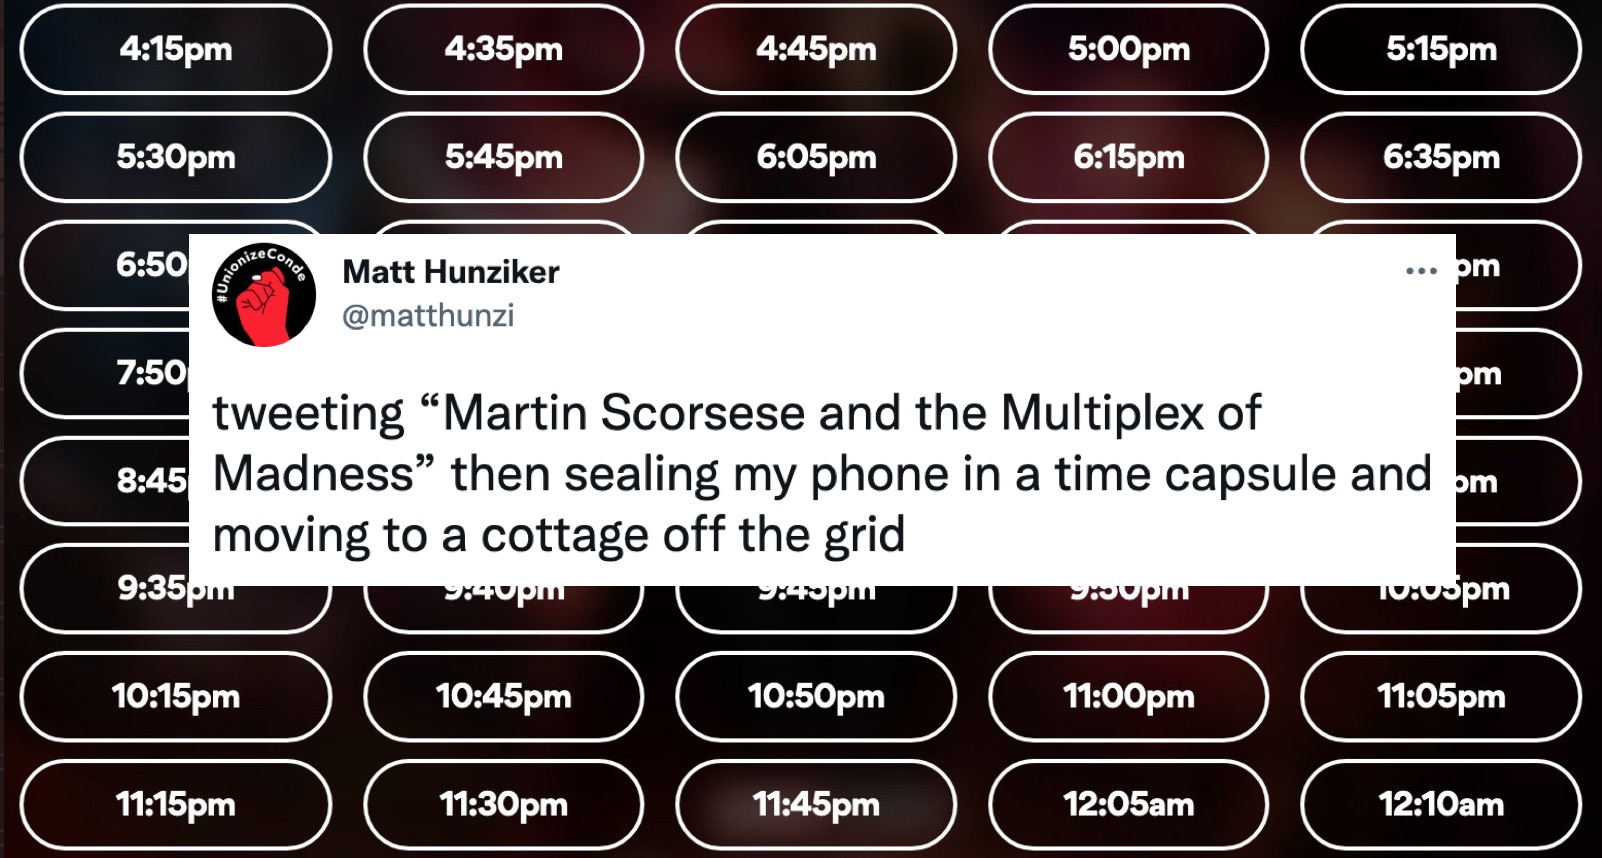Select the 12:05am late showtime

tap(1128, 804)
